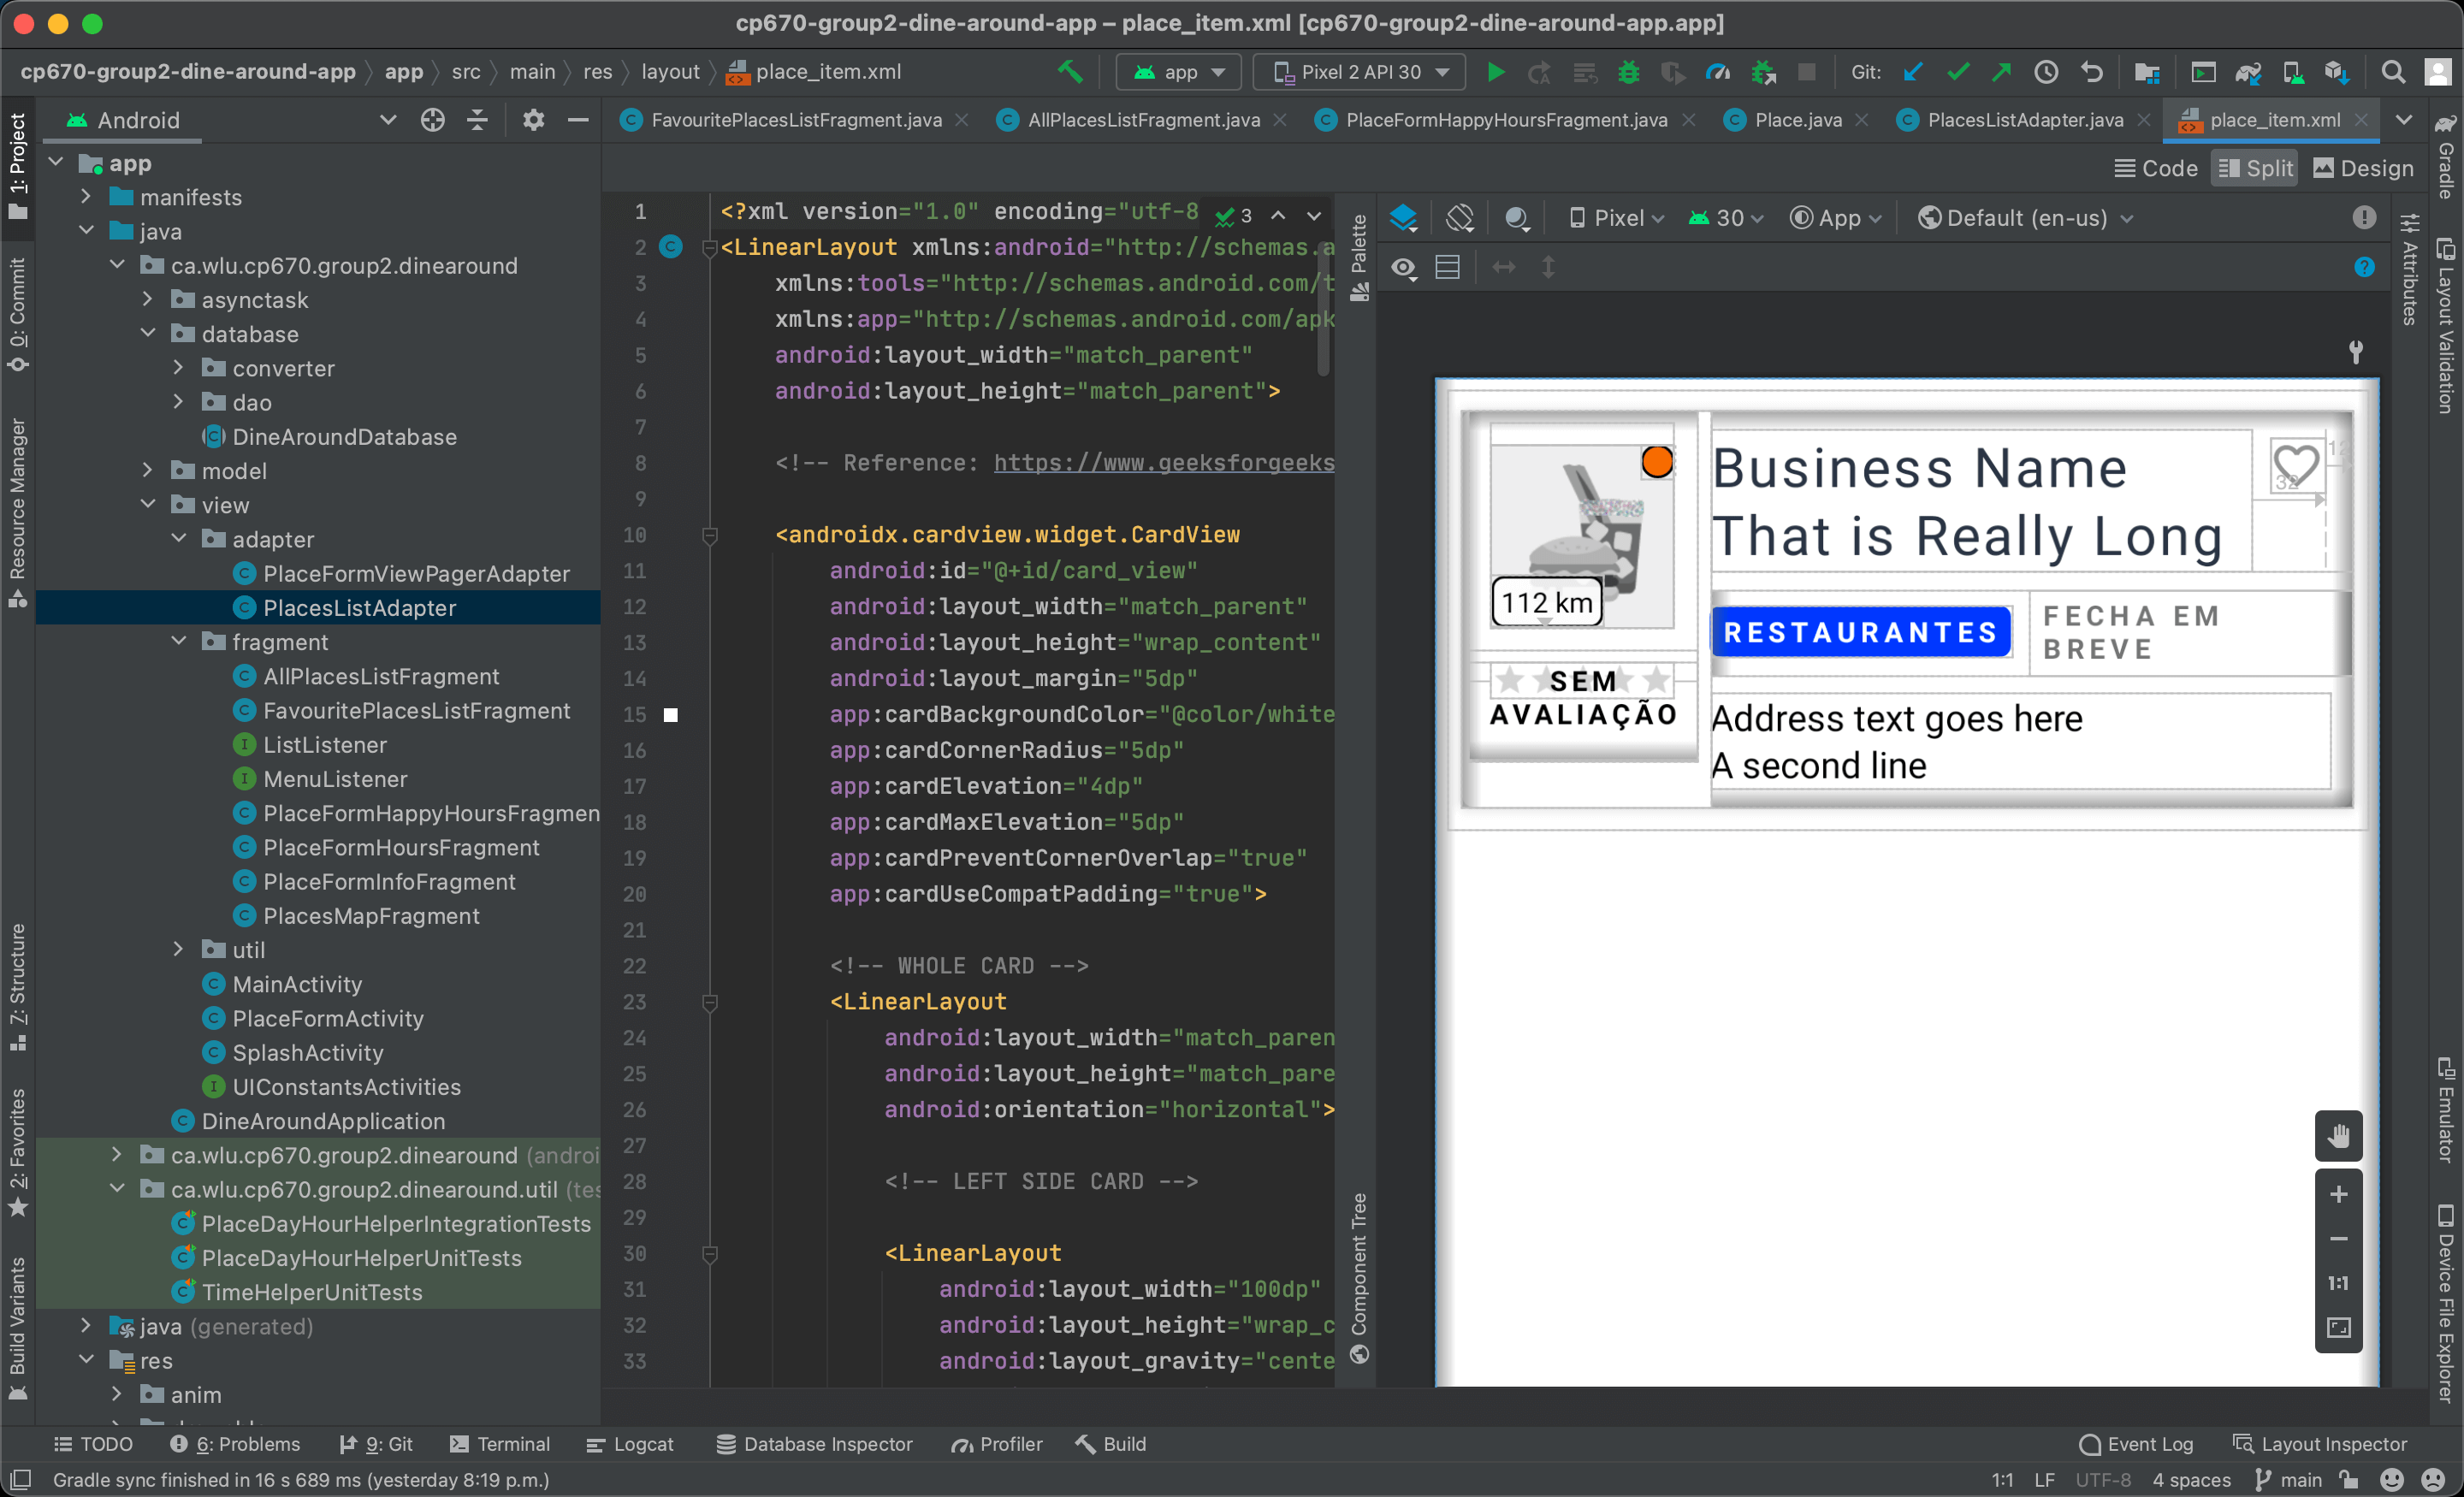Push changes with the Git arrow icon
Viewport: 2464px width, 1497px height.
point(2001,72)
